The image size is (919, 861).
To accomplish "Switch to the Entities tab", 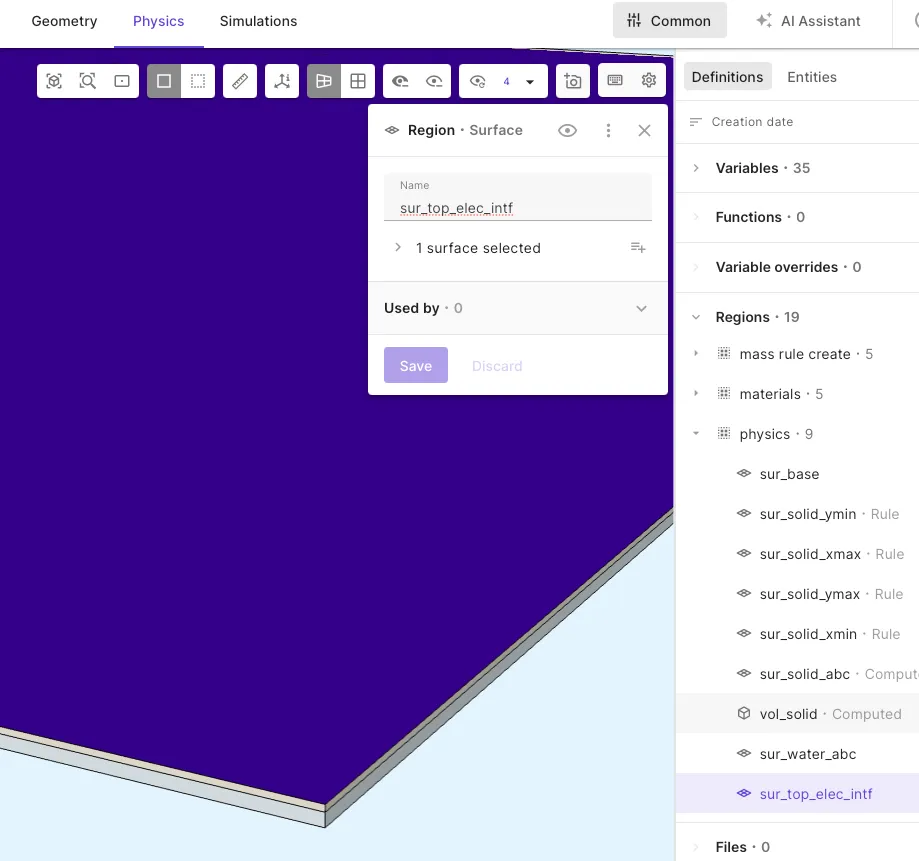I will point(812,77).
